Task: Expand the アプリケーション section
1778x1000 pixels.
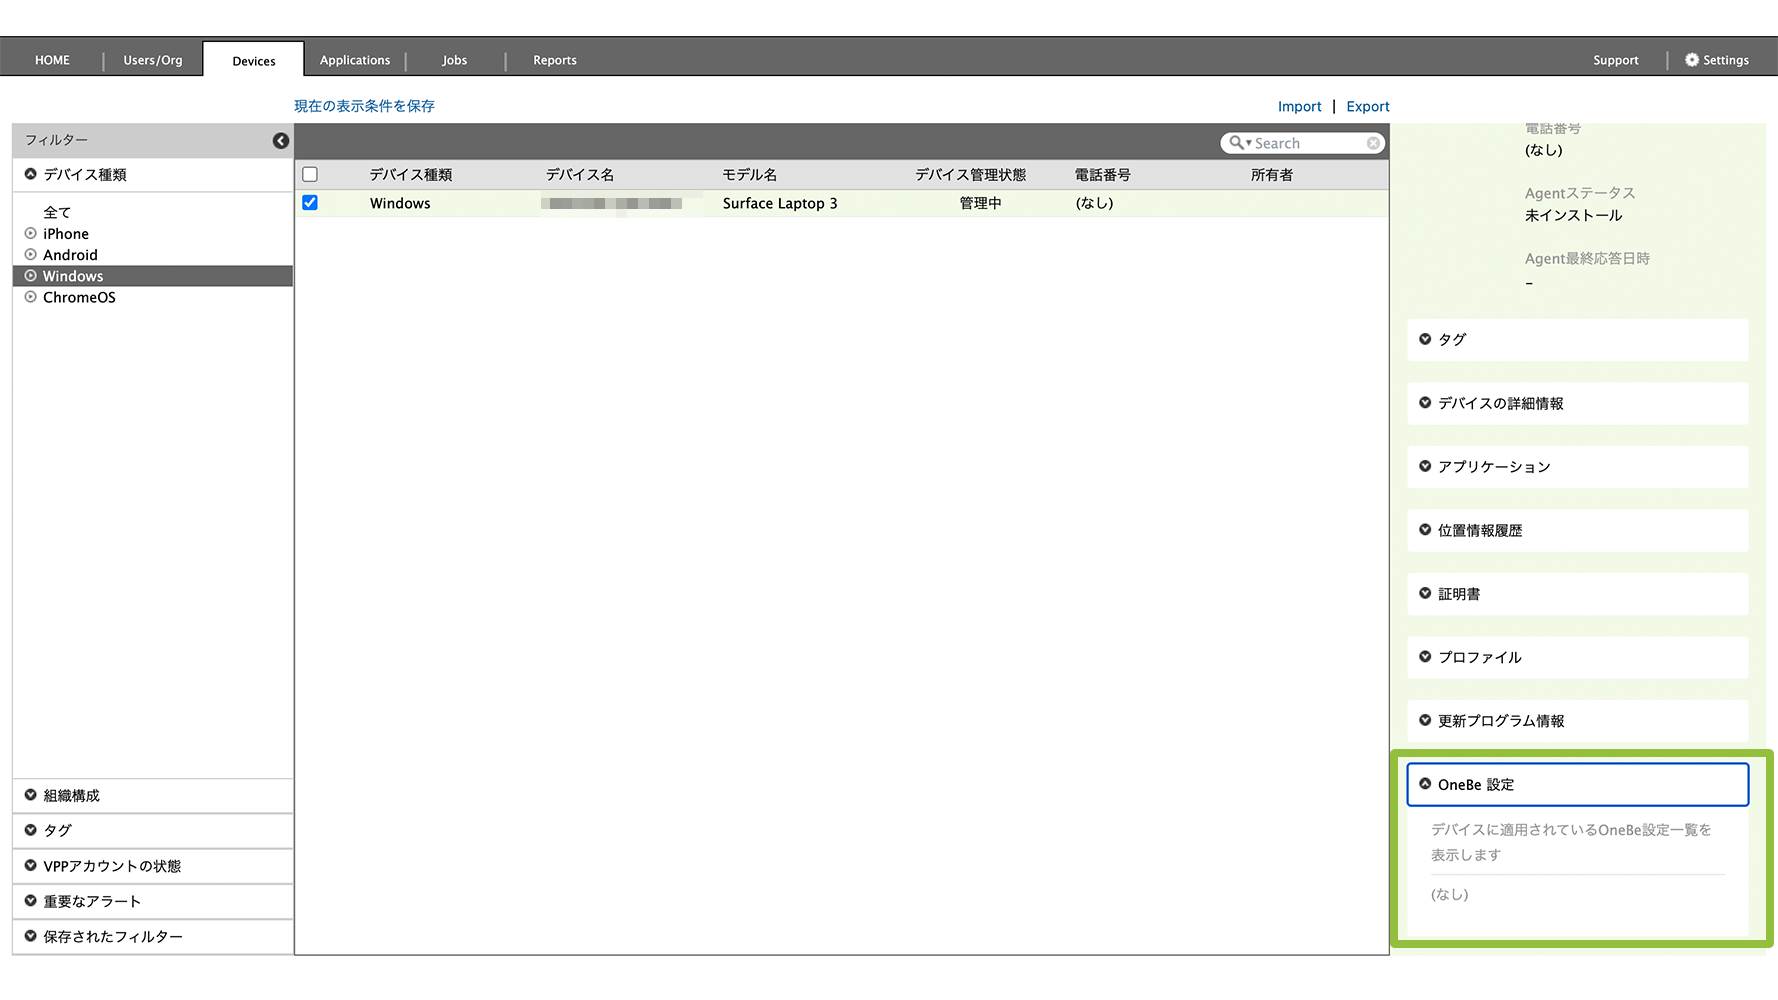Action: tap(1578, 467)
